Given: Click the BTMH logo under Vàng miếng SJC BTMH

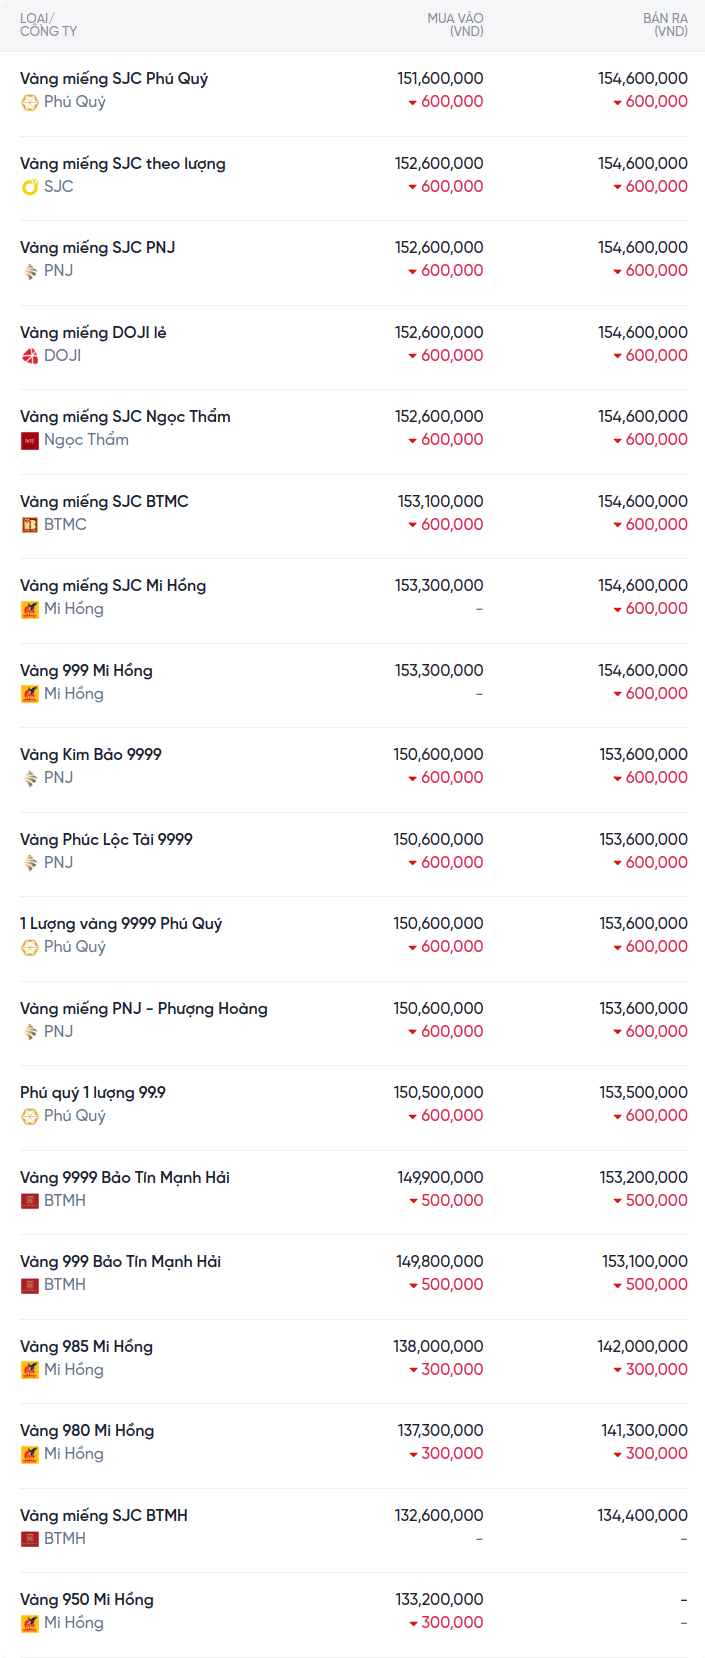Looking at the screenshot, I should point(30,1539).
